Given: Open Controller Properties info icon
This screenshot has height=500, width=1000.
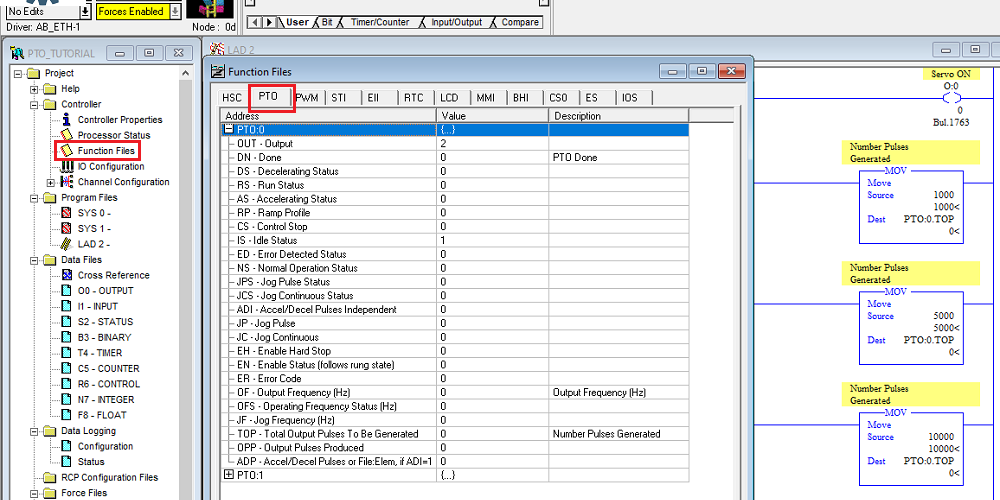Looking at the screenshot, I should coord(66,120).
